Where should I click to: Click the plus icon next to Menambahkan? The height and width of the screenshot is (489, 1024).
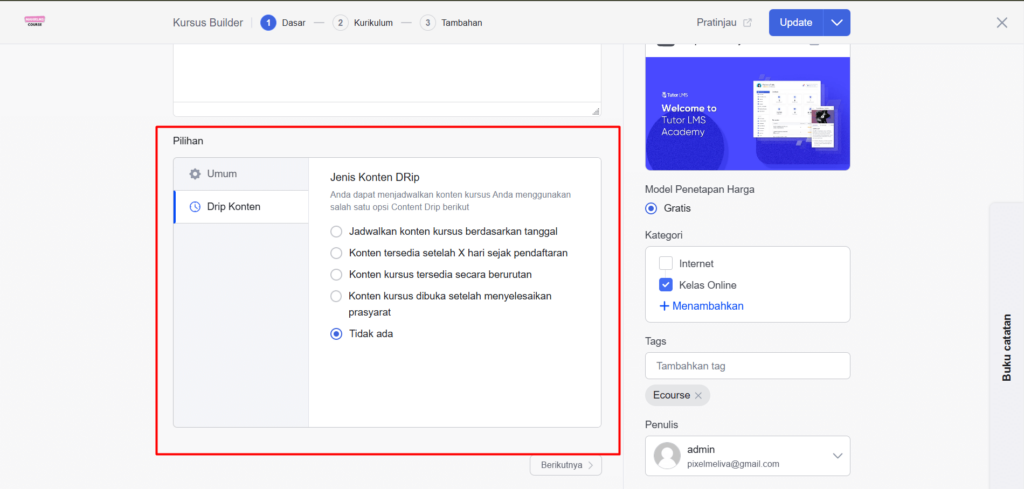664,306
